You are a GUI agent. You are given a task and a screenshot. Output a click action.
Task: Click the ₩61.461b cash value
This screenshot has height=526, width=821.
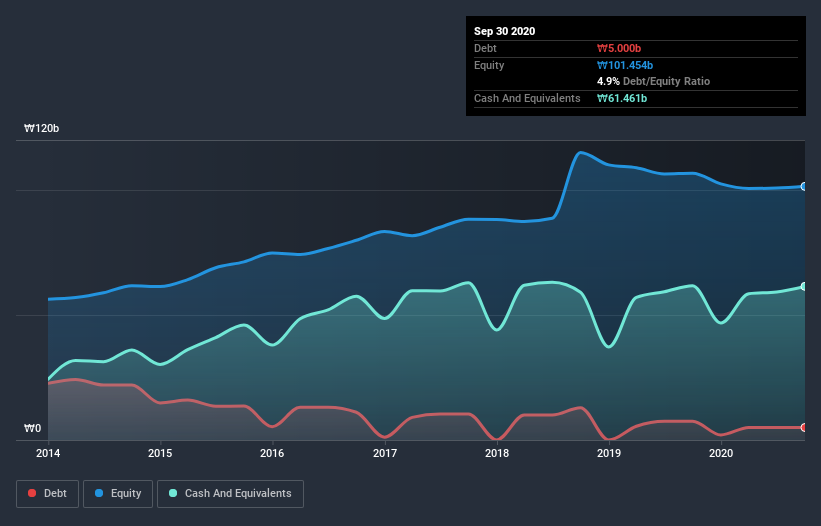tap(622, 98)
